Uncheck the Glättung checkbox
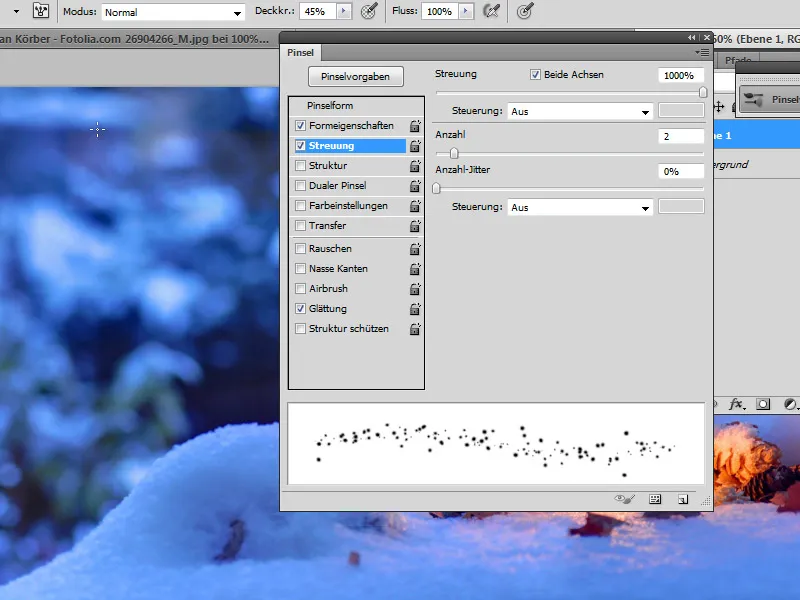The width and height of the screenshot is (800, 600). [x=301, y=309]
